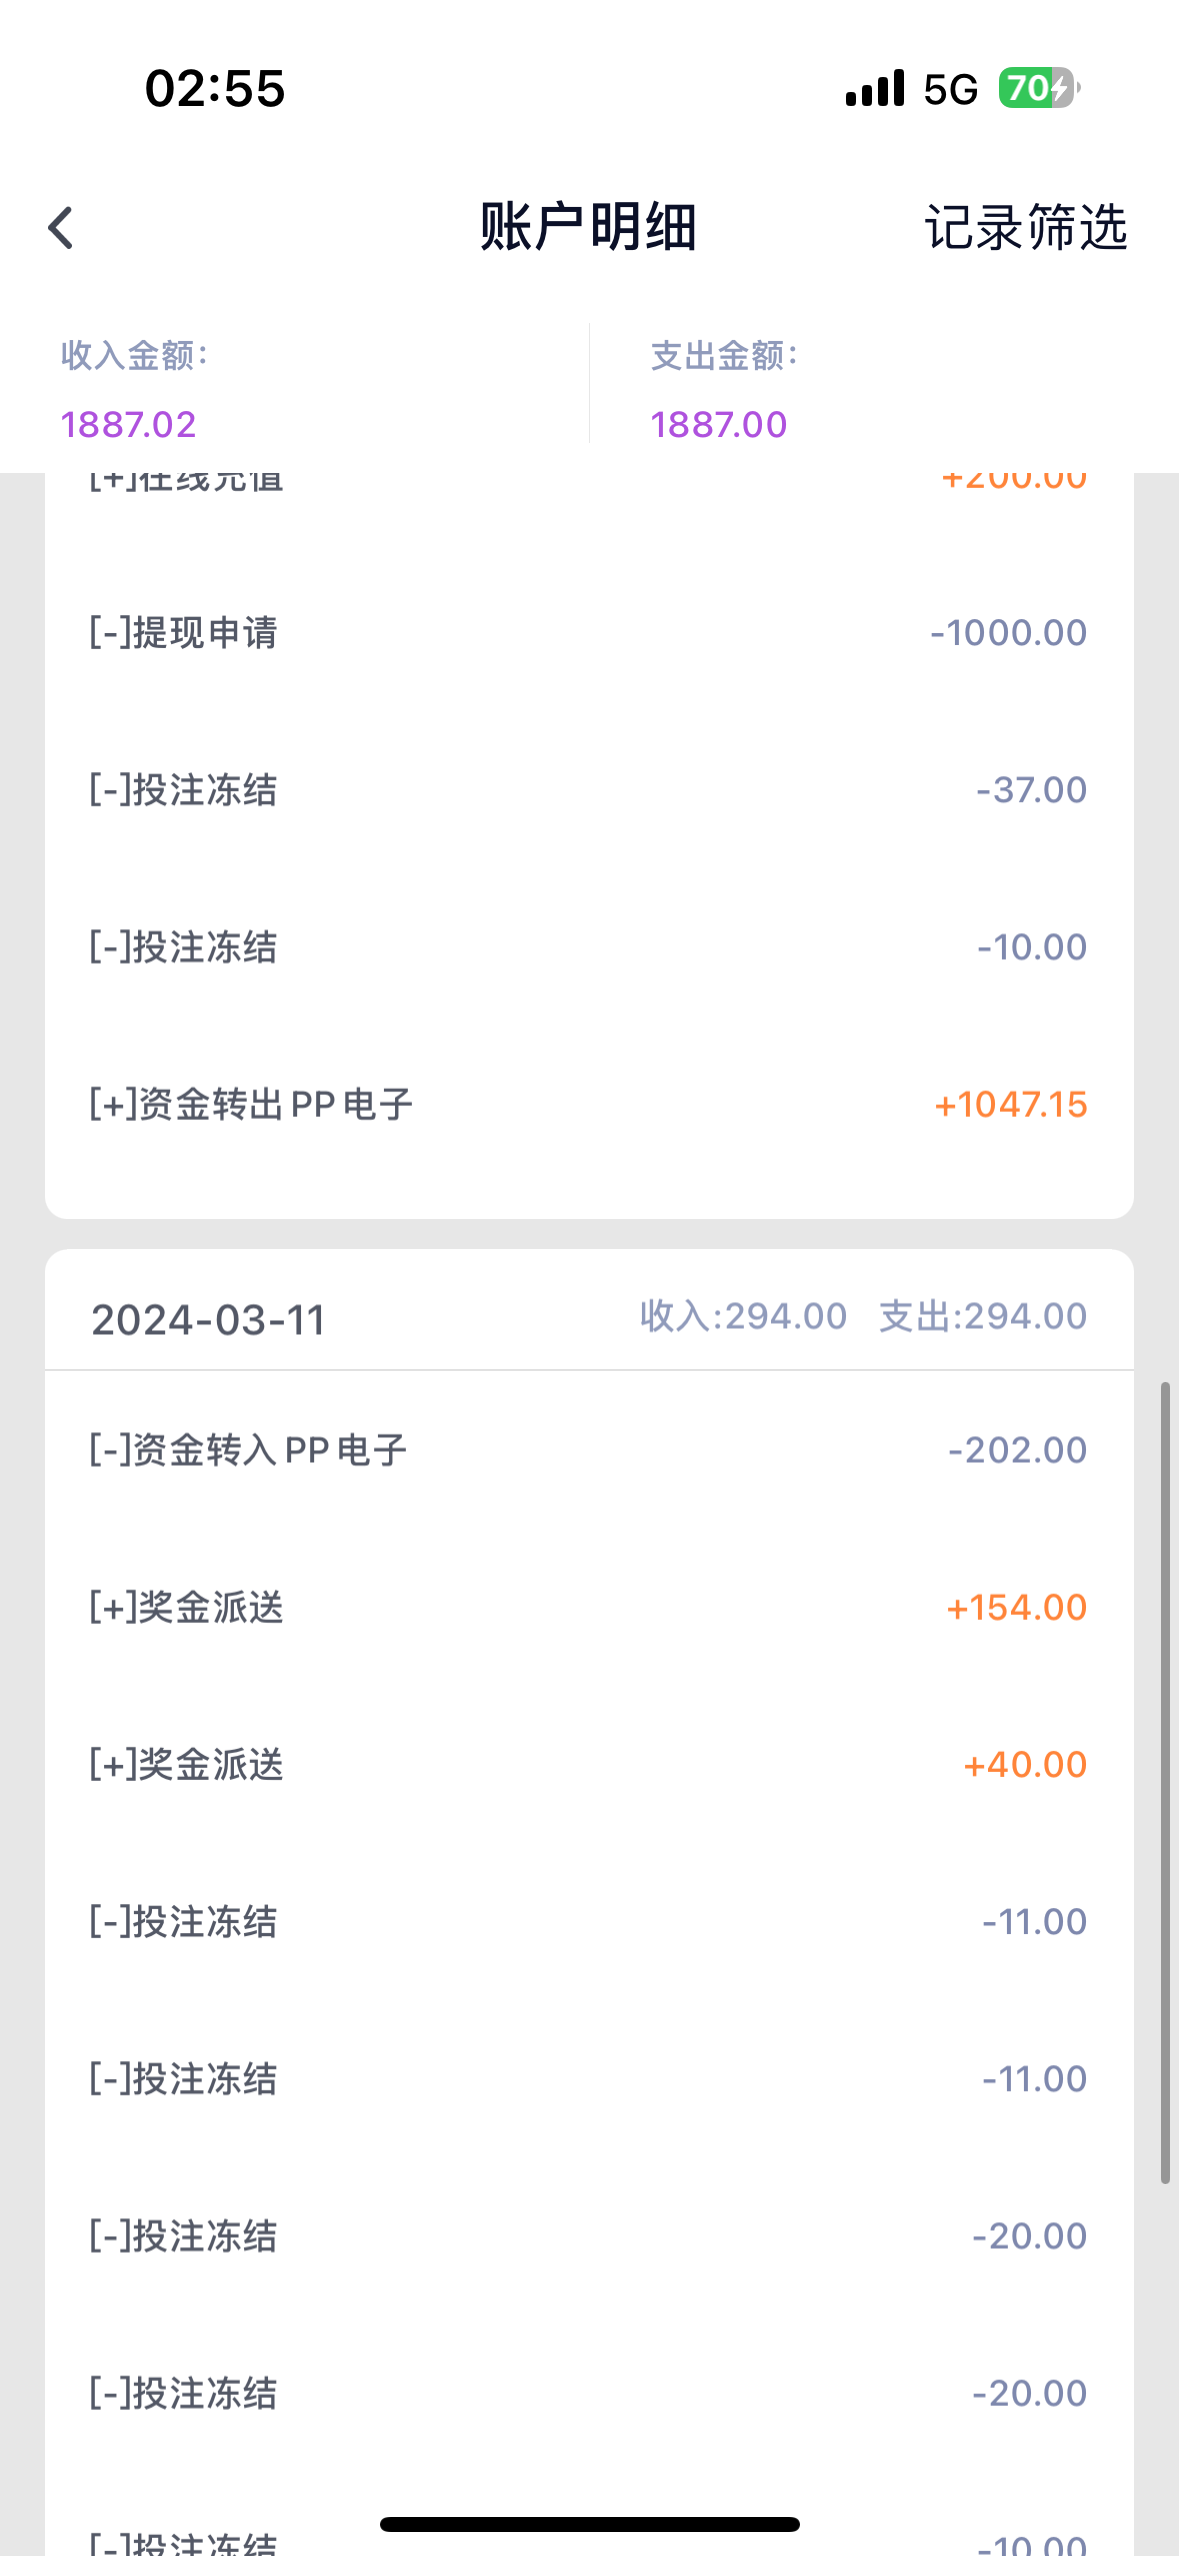Tap the battery indicator in status bar
Viewport: 1179px width, 2556px height.
click(x=1038, y=89)
